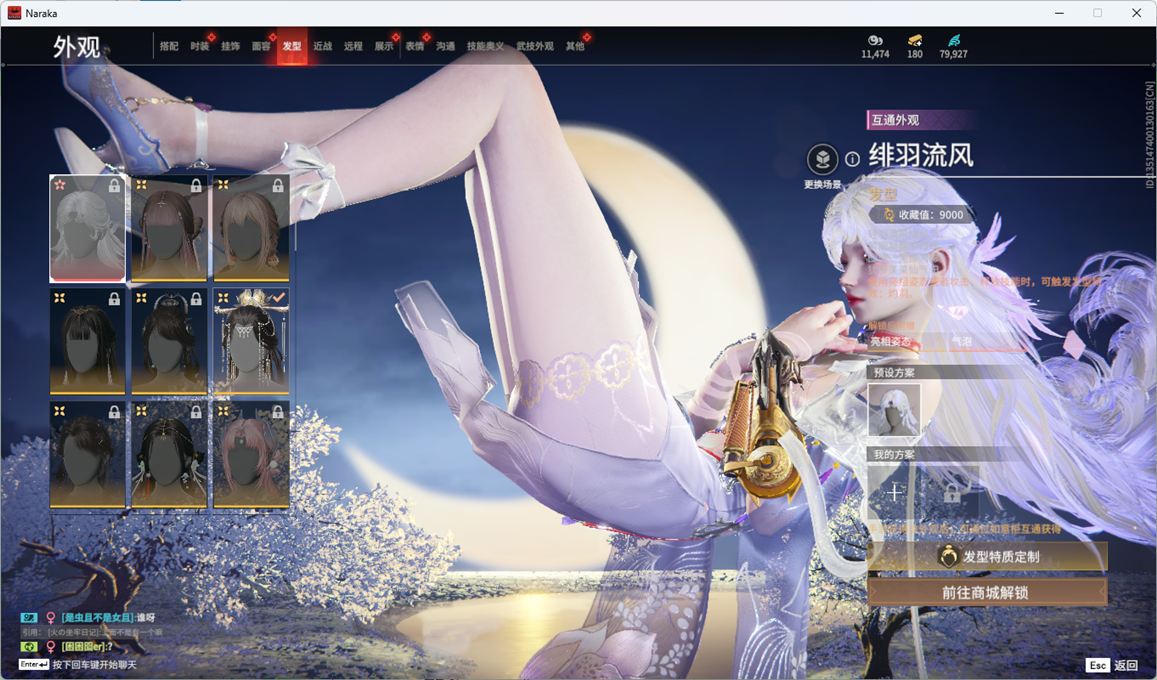Click the plus icon under 我的方案
Screen dimensions: 1157x680
[x=894, y=492]
